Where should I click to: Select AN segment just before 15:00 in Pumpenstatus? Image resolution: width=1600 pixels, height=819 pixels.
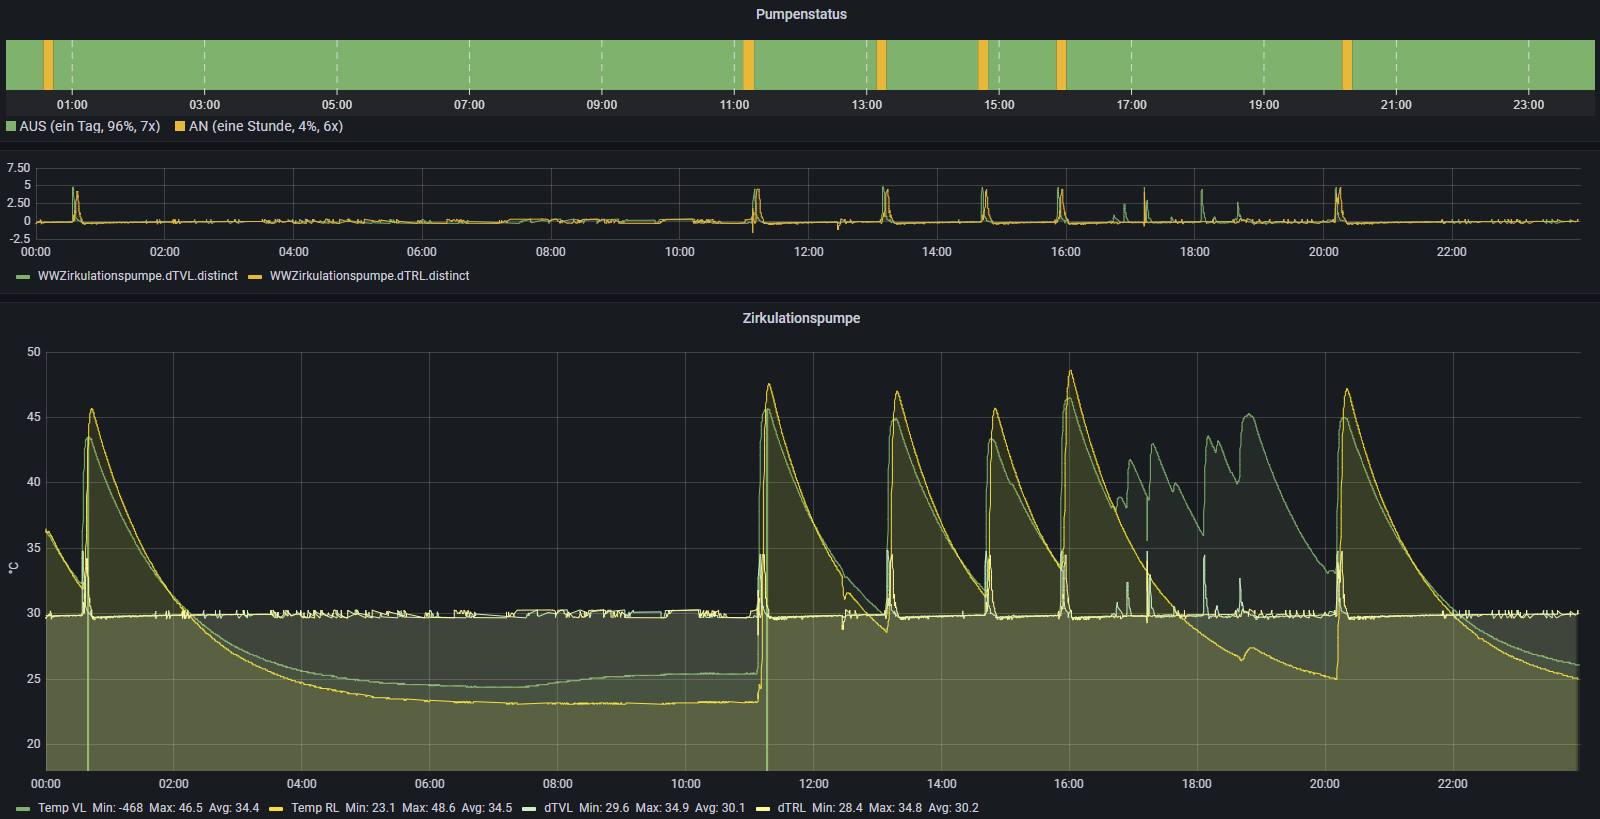click(983, 65)
